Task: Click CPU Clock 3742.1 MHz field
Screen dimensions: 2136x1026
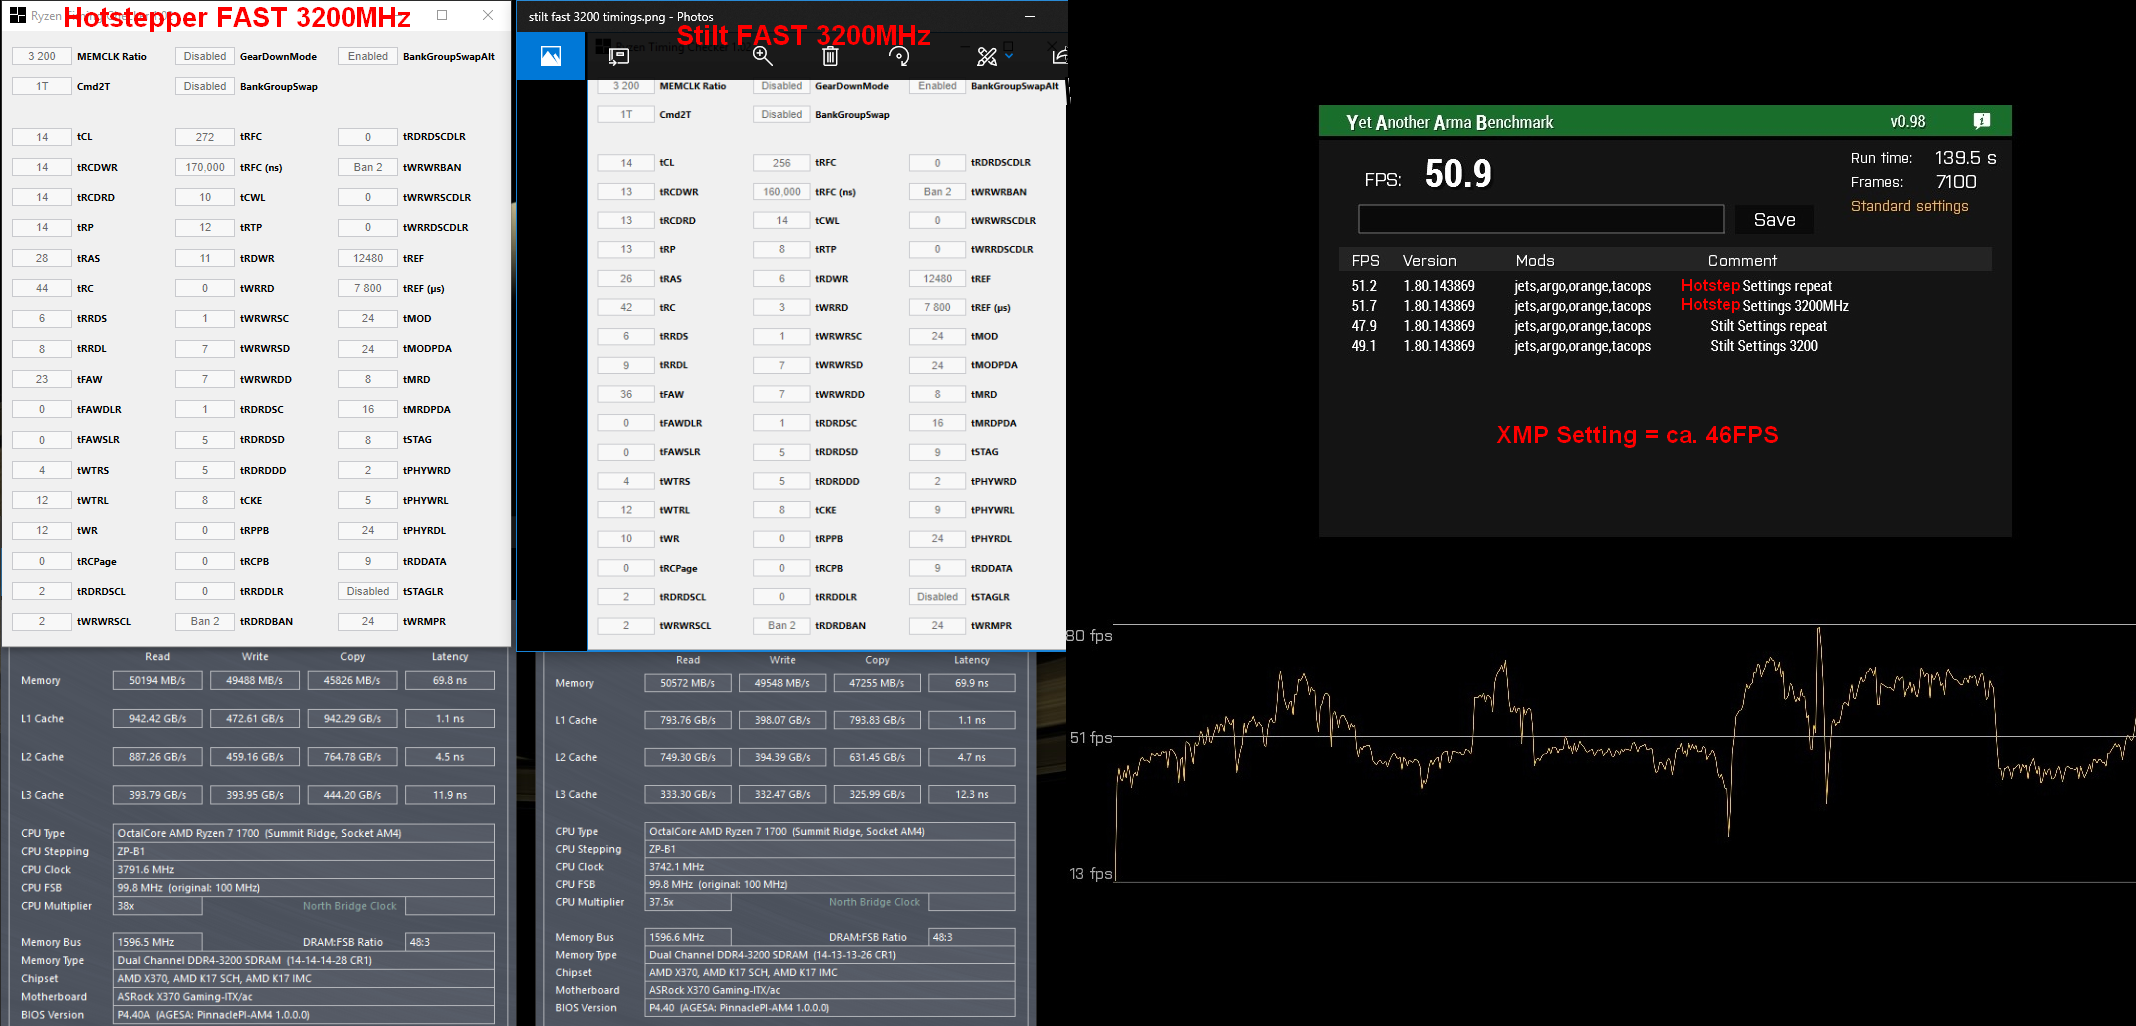Action: (830, 867)
